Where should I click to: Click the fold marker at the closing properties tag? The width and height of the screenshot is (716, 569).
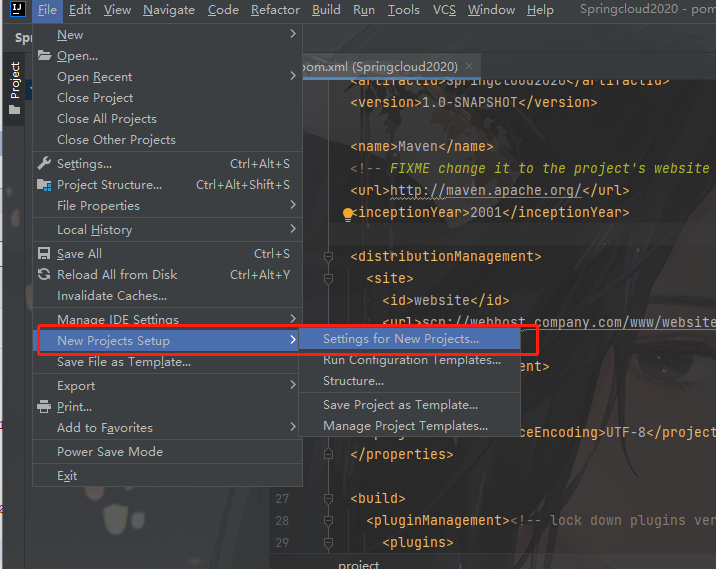click(x=328, y=454)
